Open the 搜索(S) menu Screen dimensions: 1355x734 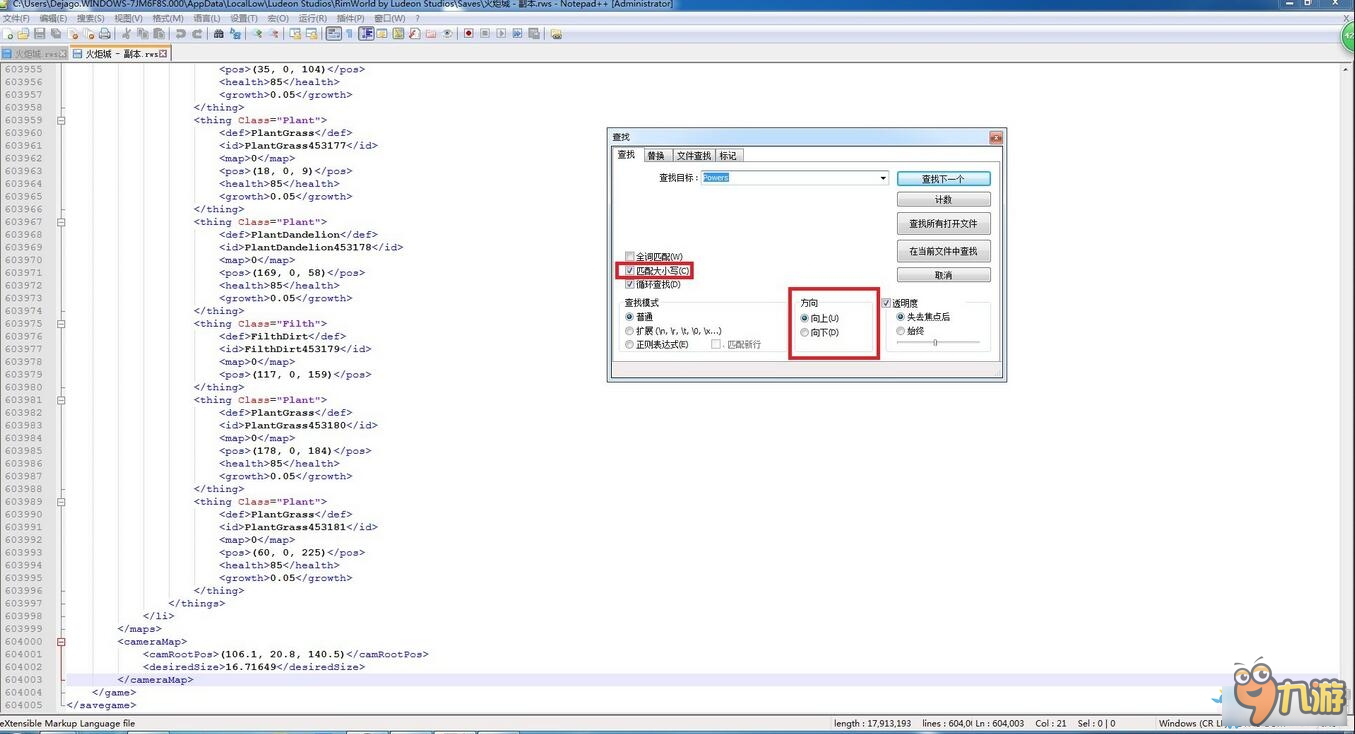[90, 18]
